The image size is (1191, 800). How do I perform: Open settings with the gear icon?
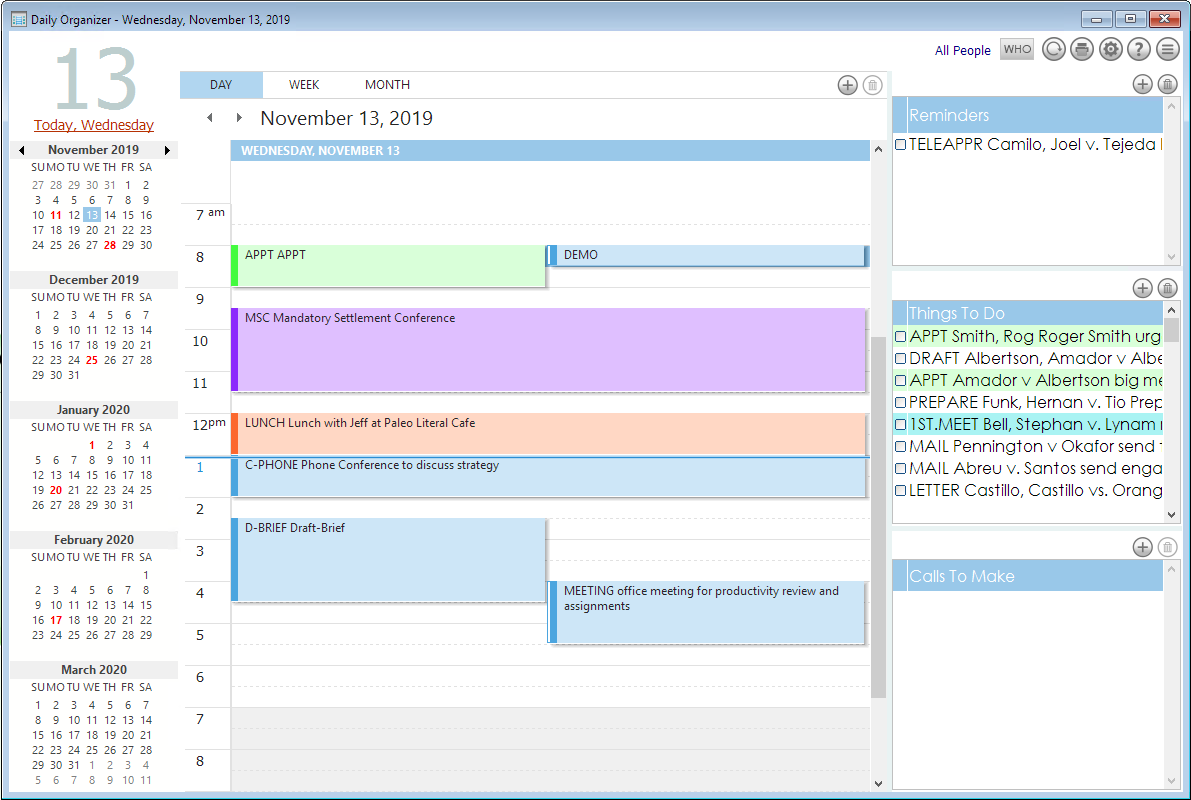[x=1110, y=49]
